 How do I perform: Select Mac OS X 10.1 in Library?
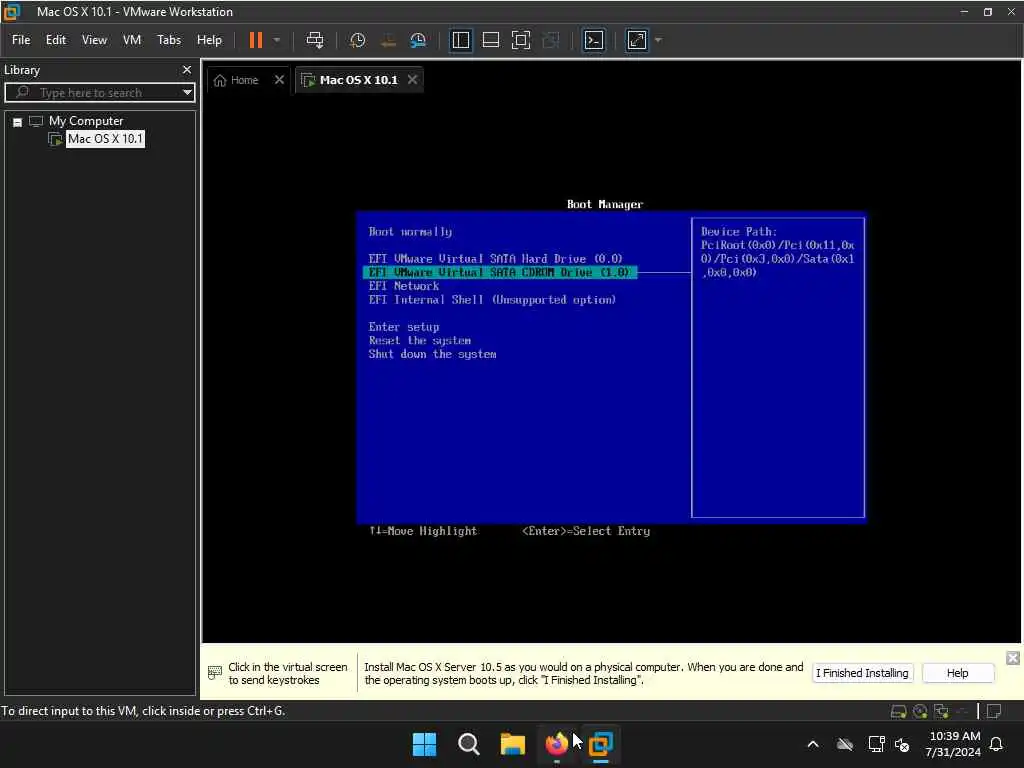click(104, 139)
